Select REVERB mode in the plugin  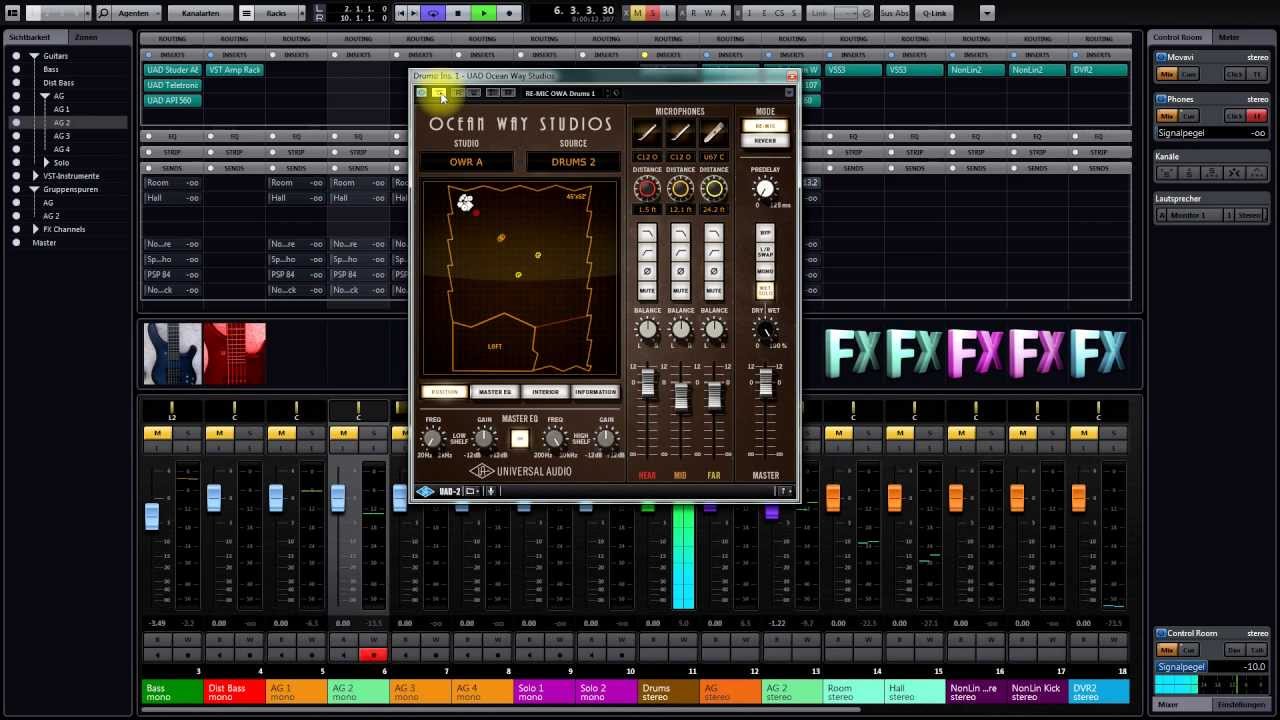764,141
